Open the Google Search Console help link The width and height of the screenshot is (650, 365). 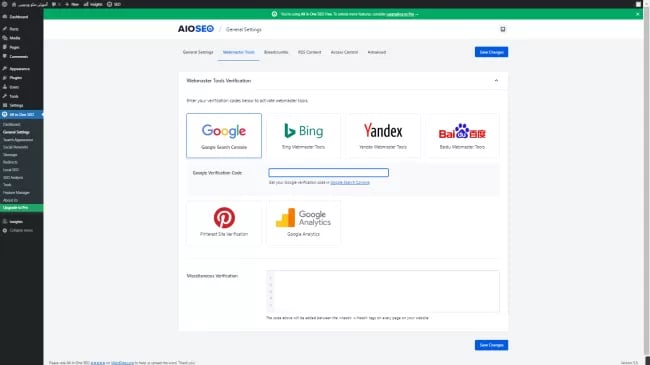click(350, 182)
